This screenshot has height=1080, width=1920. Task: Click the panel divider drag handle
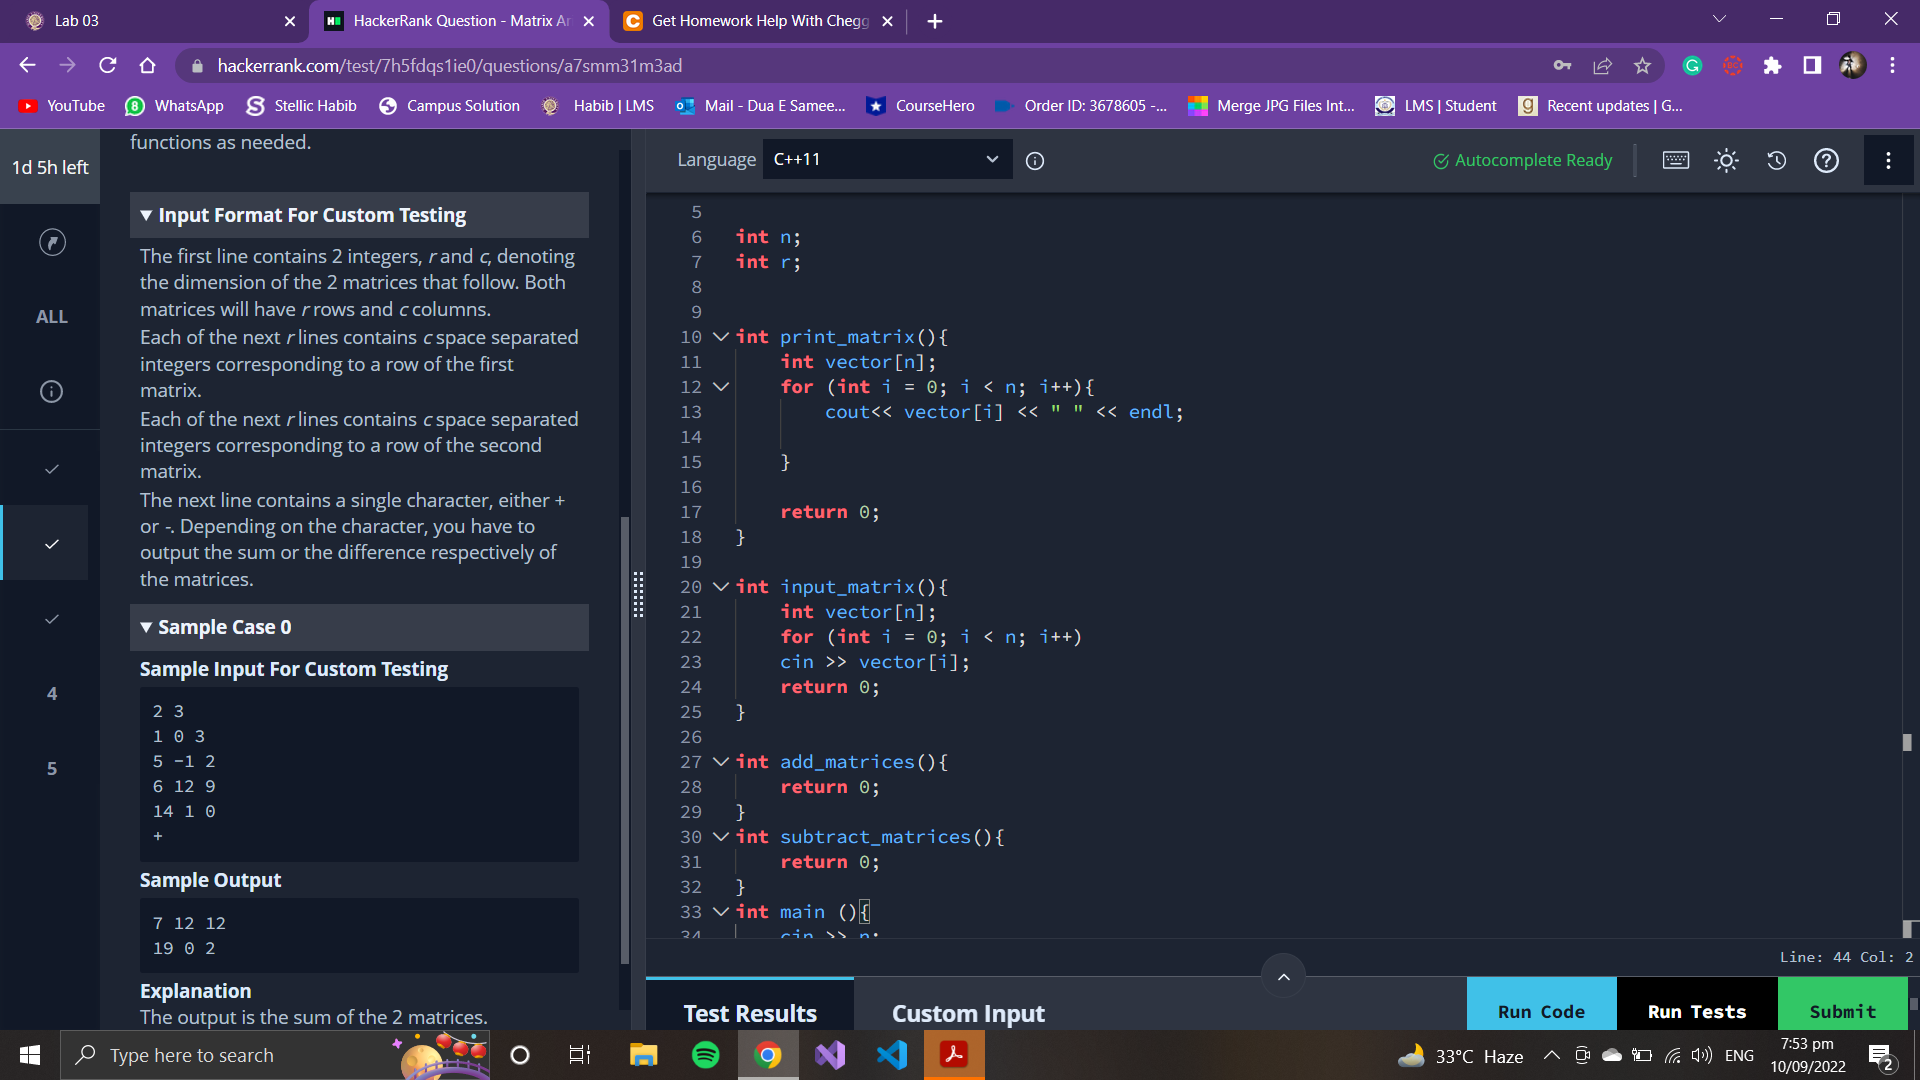pos(638,594)
